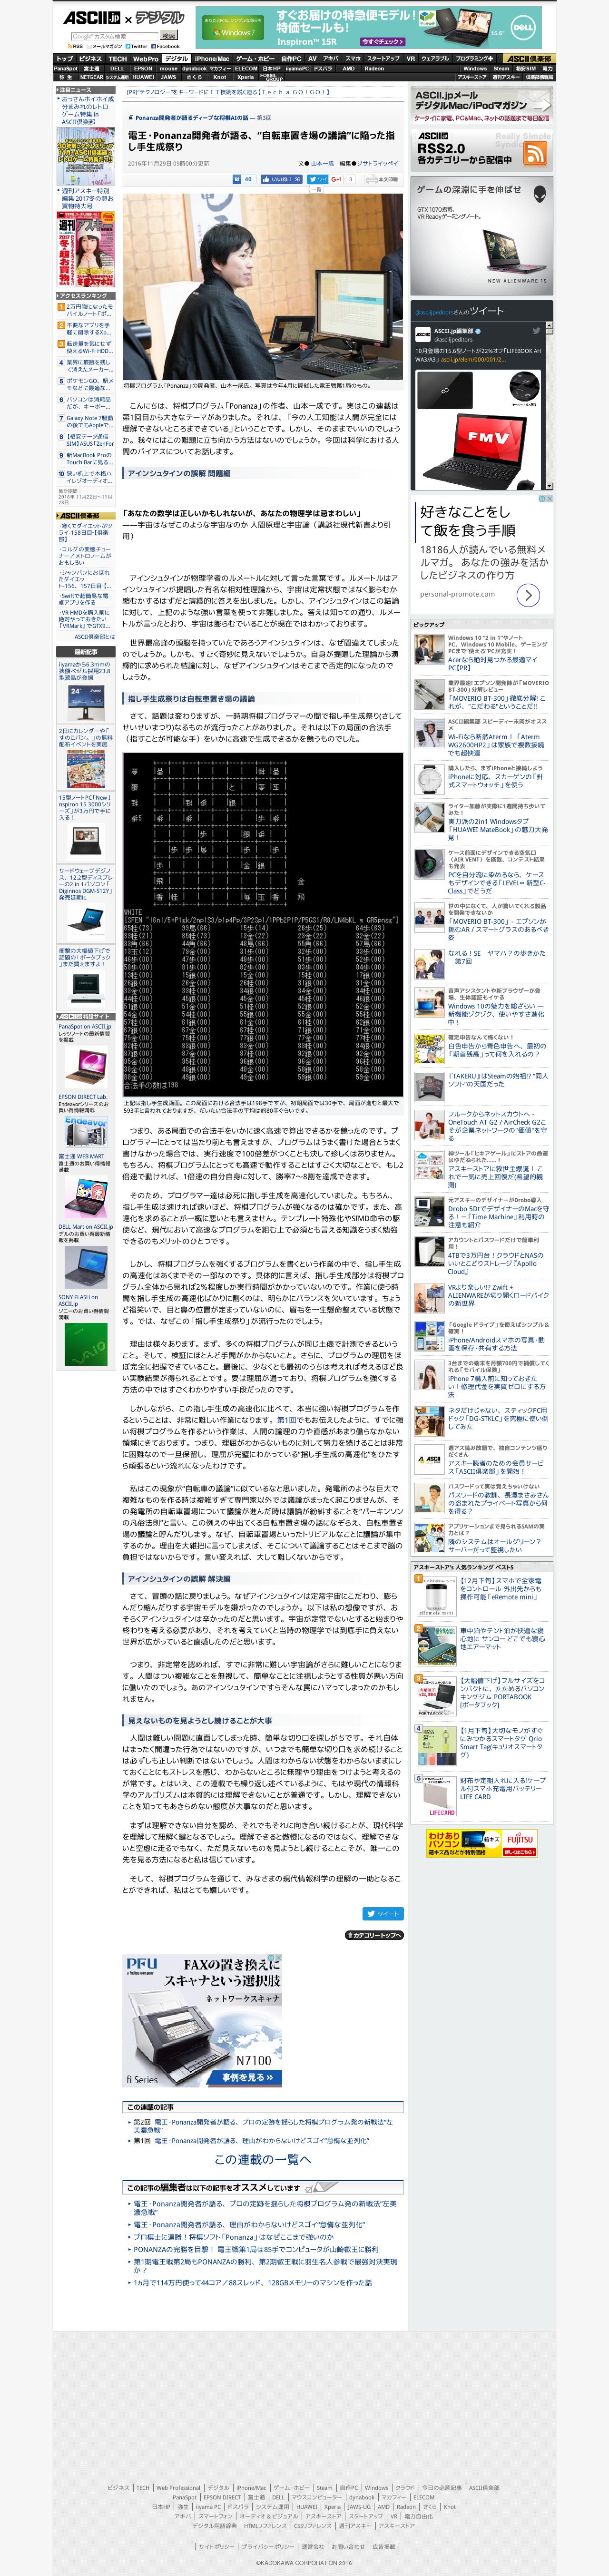Open the メールマガジン link in the header
Image resolution: width=609 pixels, height=2576 pixels.
pyautogui.click(x=105, y=46)
